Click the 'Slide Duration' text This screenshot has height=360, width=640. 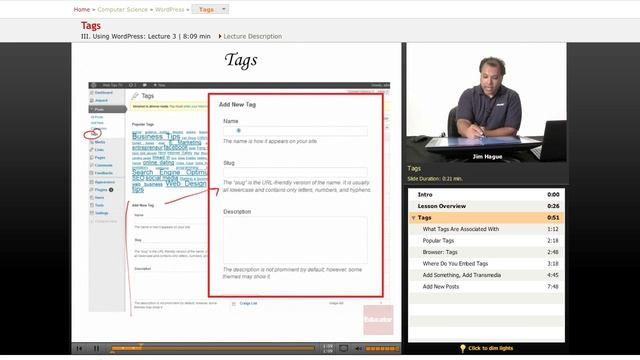click(x=435, y=179)
